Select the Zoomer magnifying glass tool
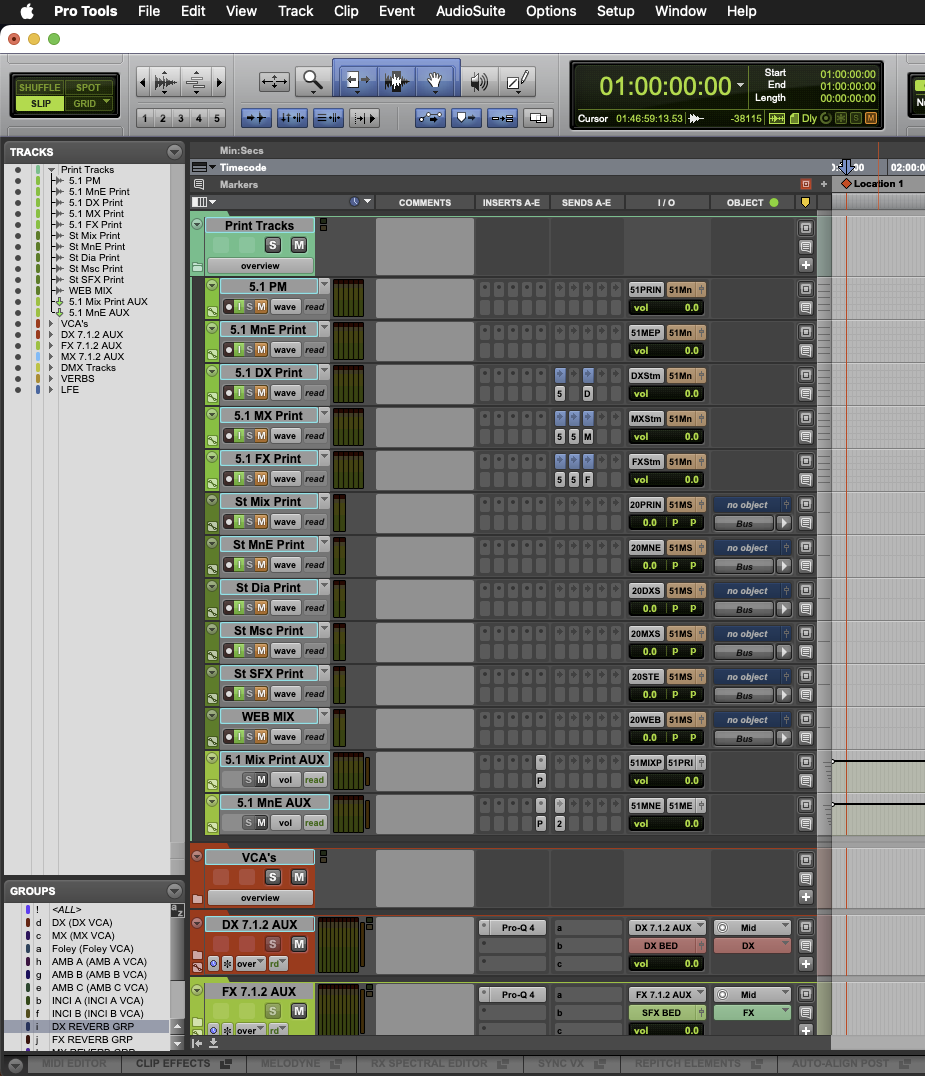Viewport: 925px width, 1076px height. point(313,82)
